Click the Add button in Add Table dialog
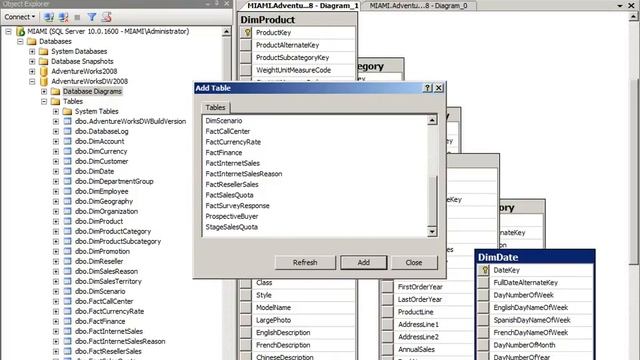This screenshot has height=360, width=640. click(x=364, y=262)
